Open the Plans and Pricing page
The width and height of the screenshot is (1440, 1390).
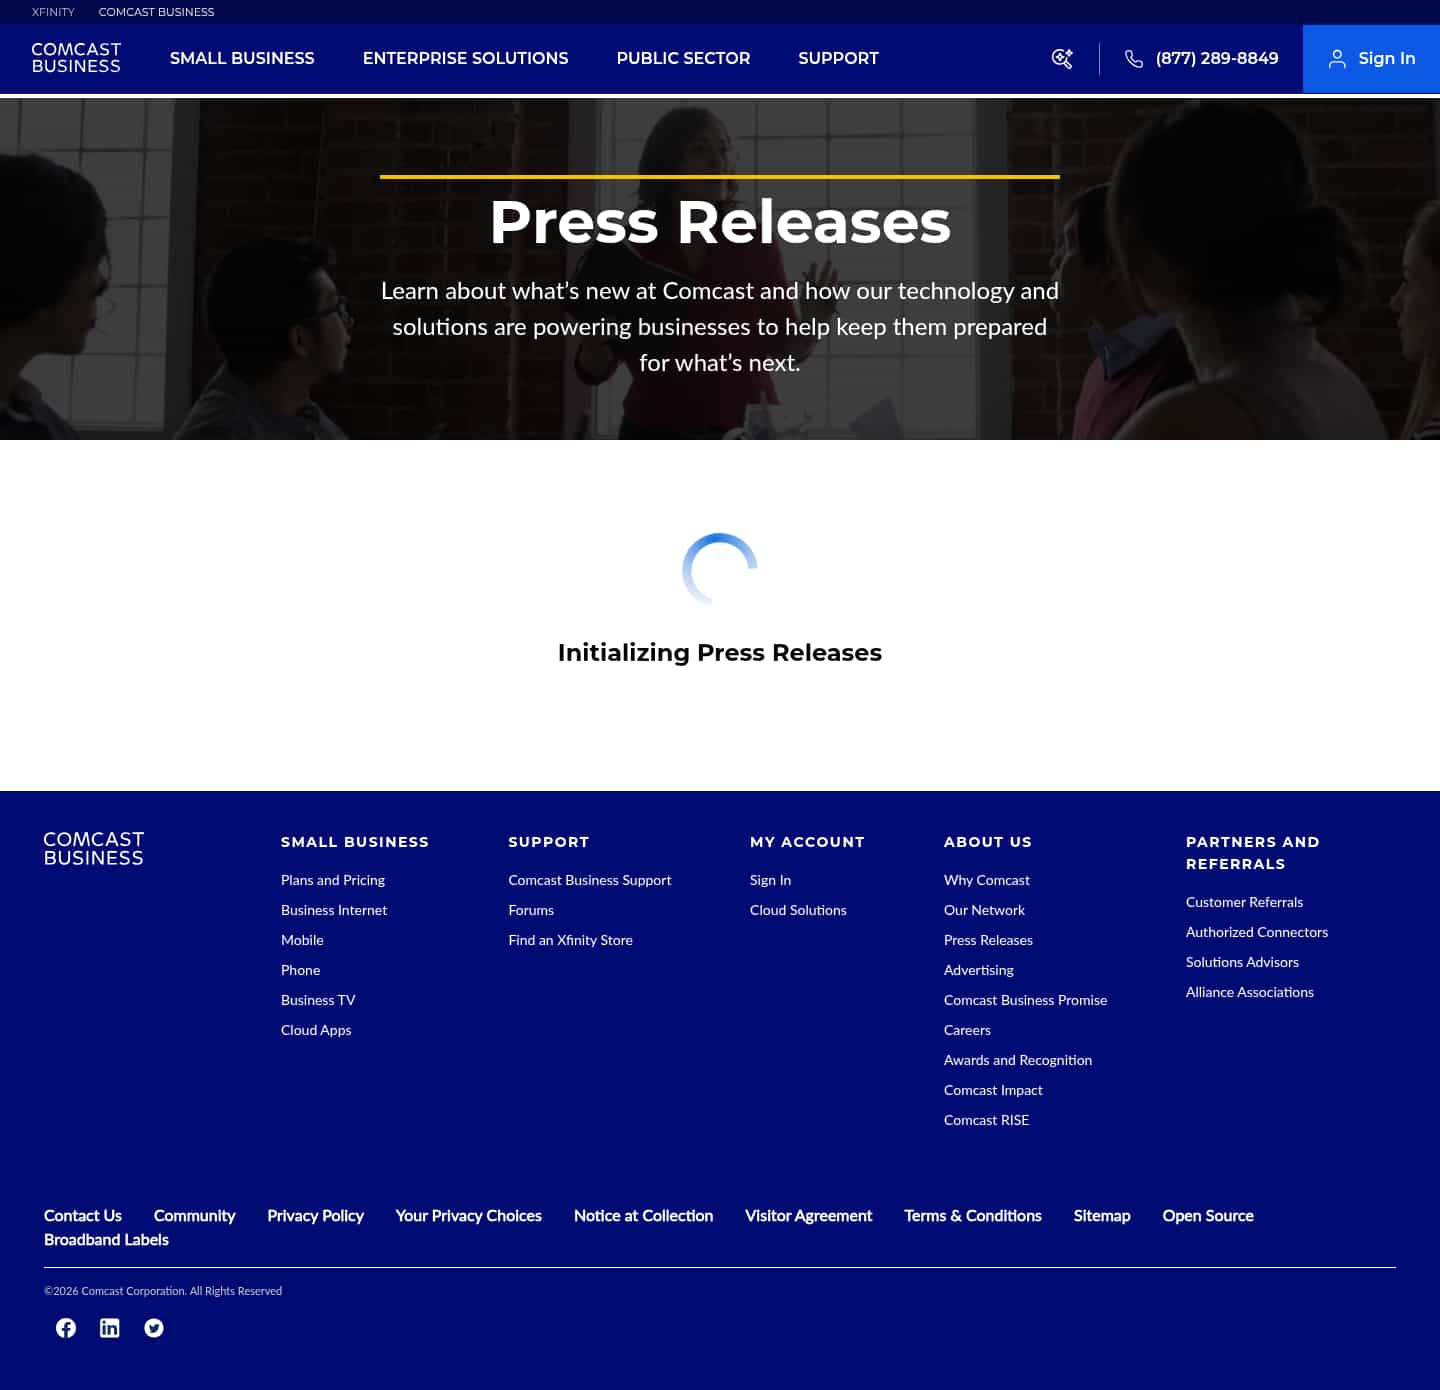click(332, 880)
